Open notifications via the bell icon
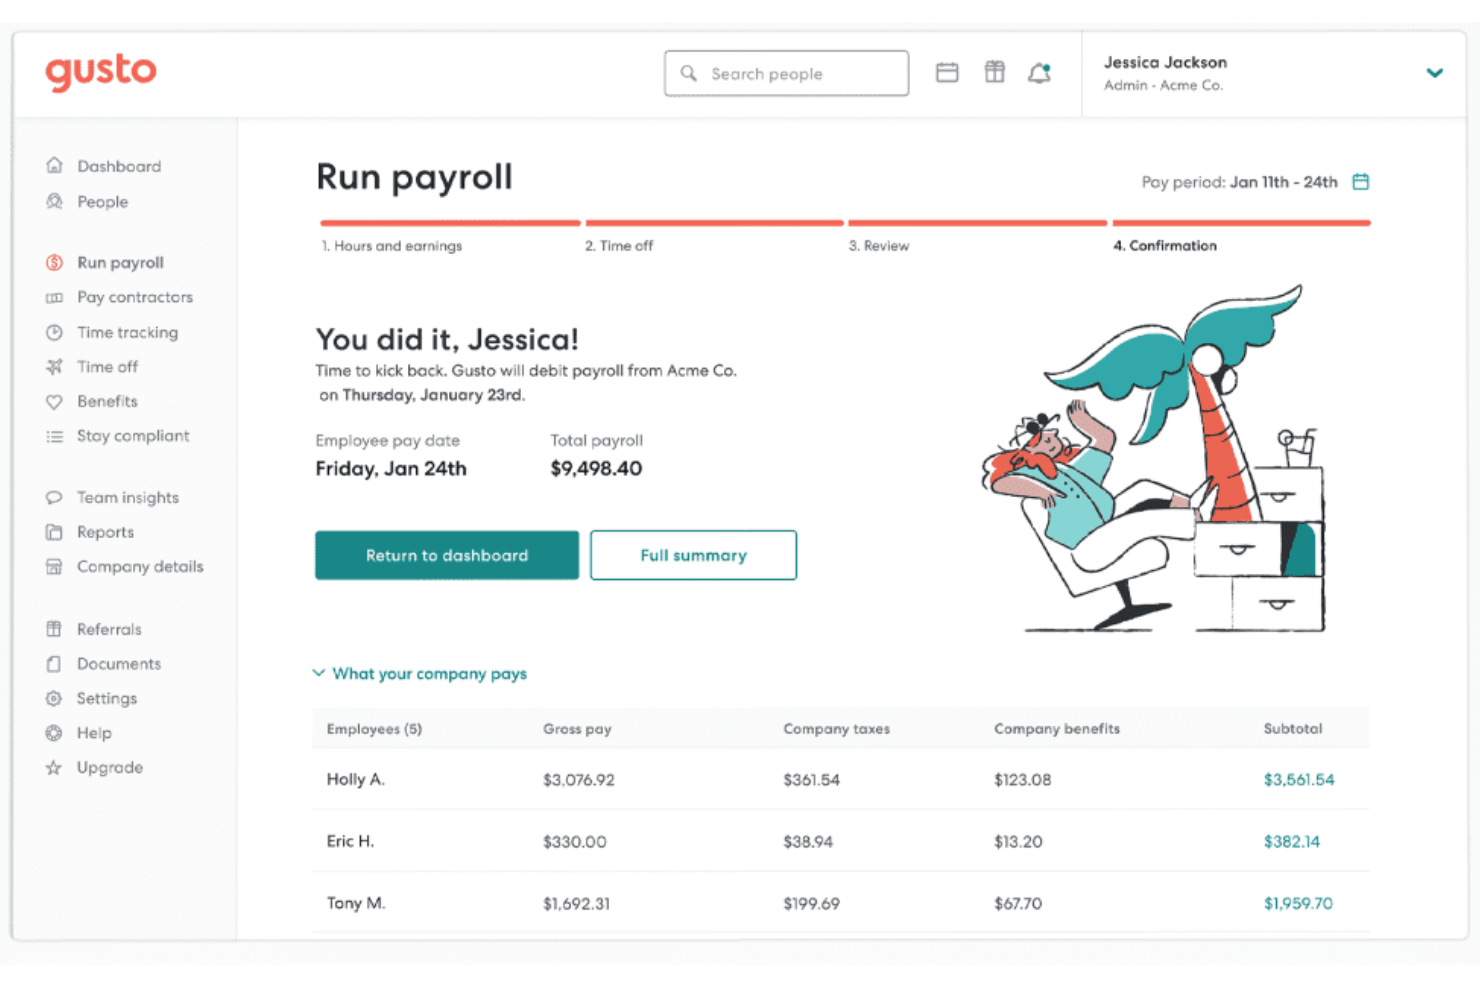Image resolution: width=1480 pixels, height=987 pixels. tap(1039, 72)
